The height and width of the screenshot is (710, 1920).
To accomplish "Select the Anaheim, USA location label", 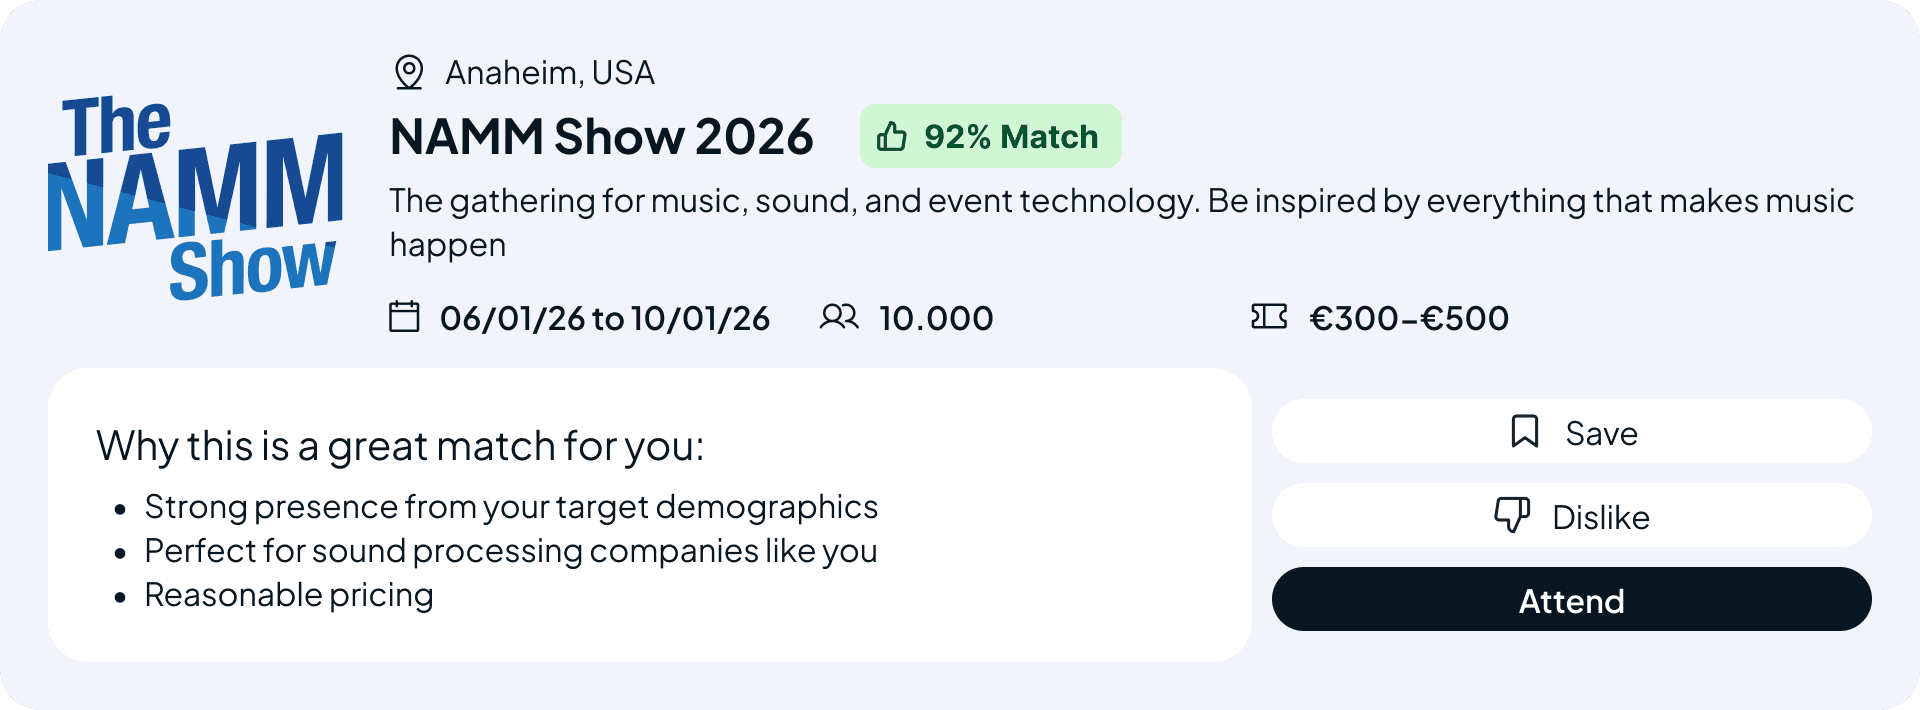I will point(549,72).
